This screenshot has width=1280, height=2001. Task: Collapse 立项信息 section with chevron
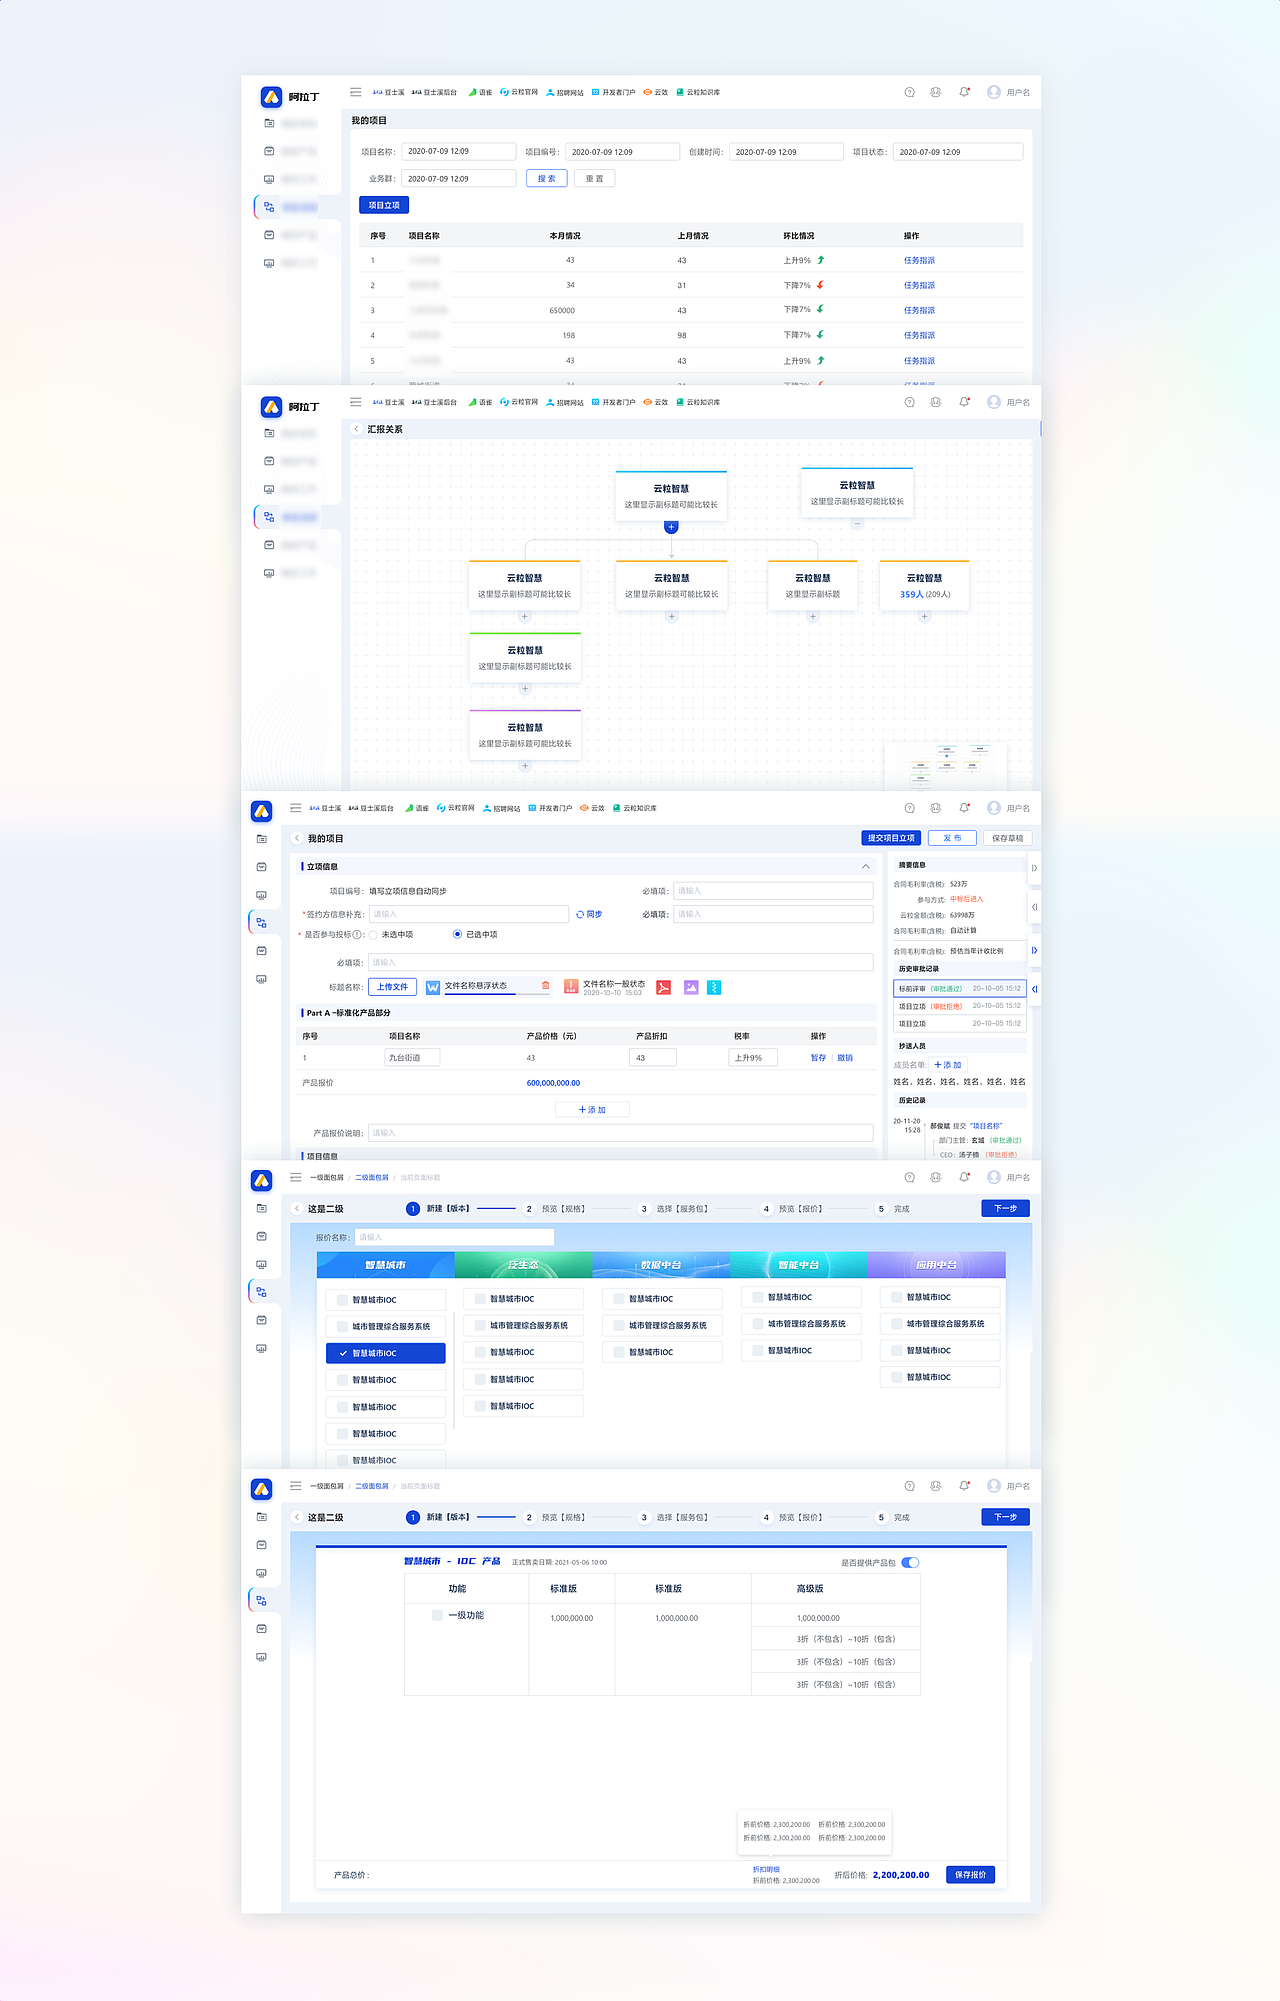(865, 866)
